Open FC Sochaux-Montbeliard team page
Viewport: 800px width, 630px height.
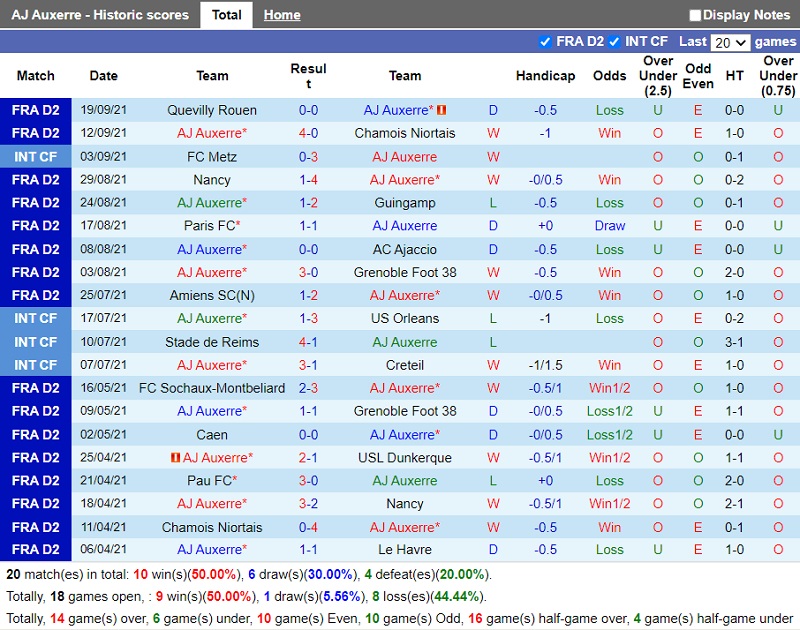[212, 388]
